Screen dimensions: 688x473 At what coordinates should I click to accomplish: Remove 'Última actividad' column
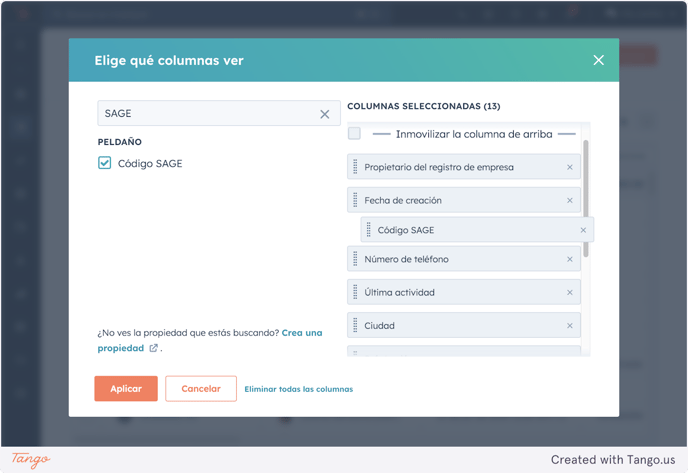[x=570, y=293]
